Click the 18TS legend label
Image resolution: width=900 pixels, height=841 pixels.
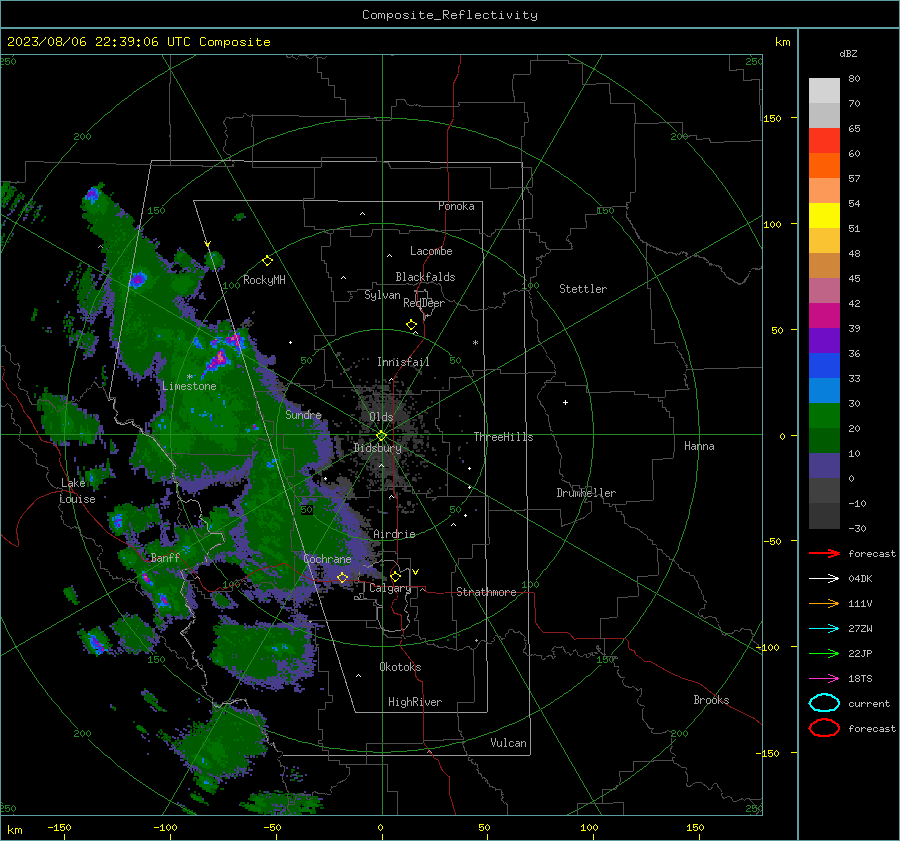(x=860, y=678)
